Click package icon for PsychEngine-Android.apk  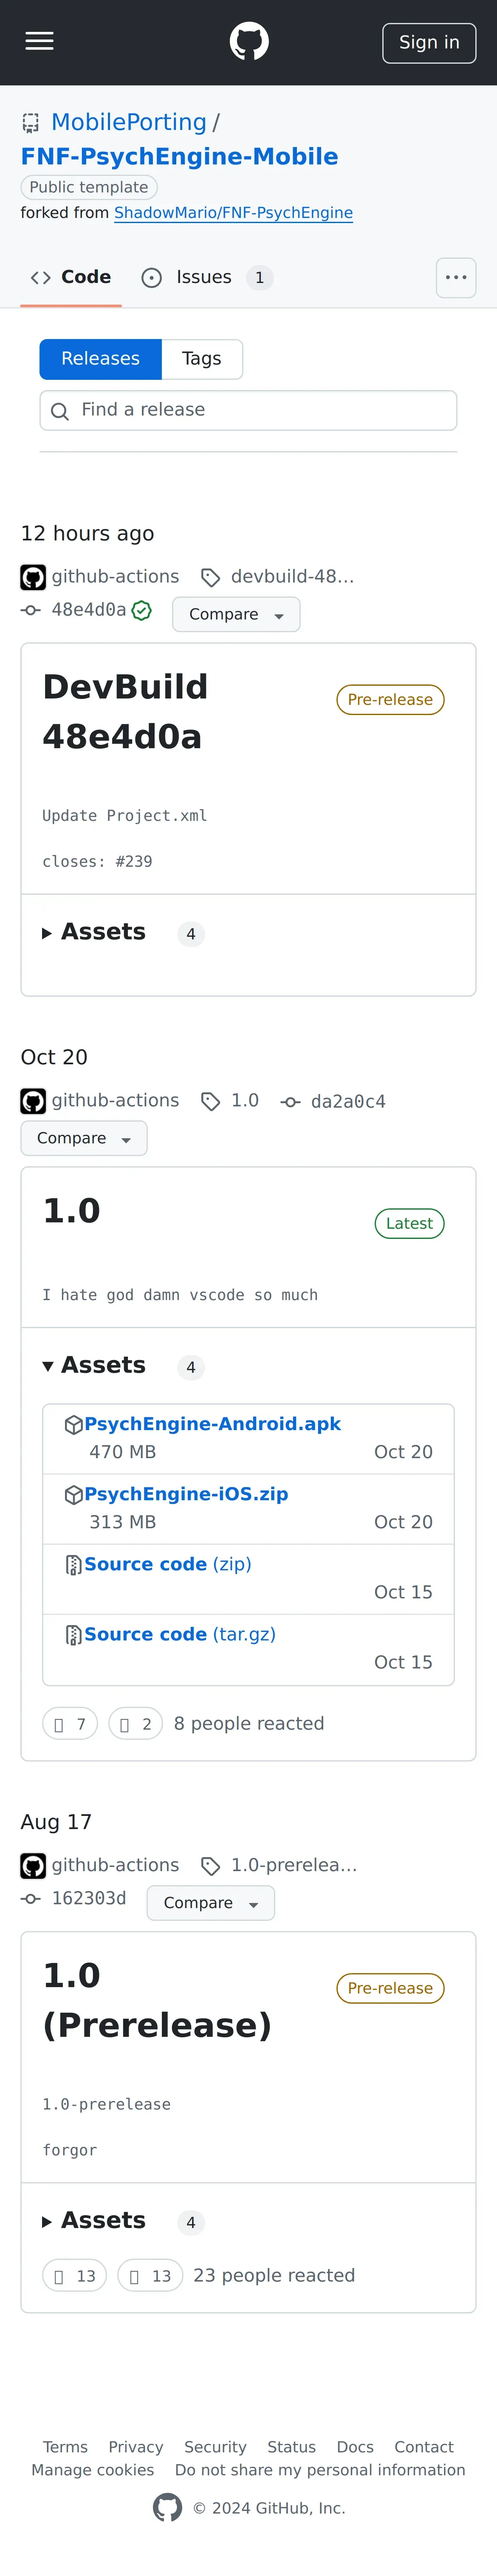tap(73, 1424)
